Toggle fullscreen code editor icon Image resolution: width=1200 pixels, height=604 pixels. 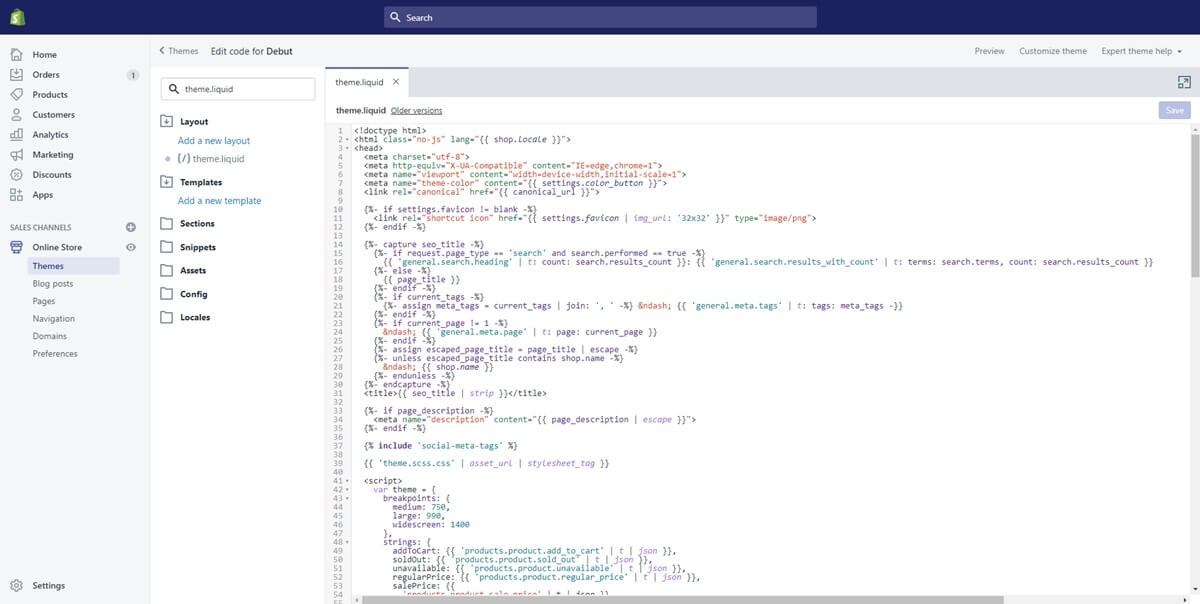click(x=1184, y=82)
